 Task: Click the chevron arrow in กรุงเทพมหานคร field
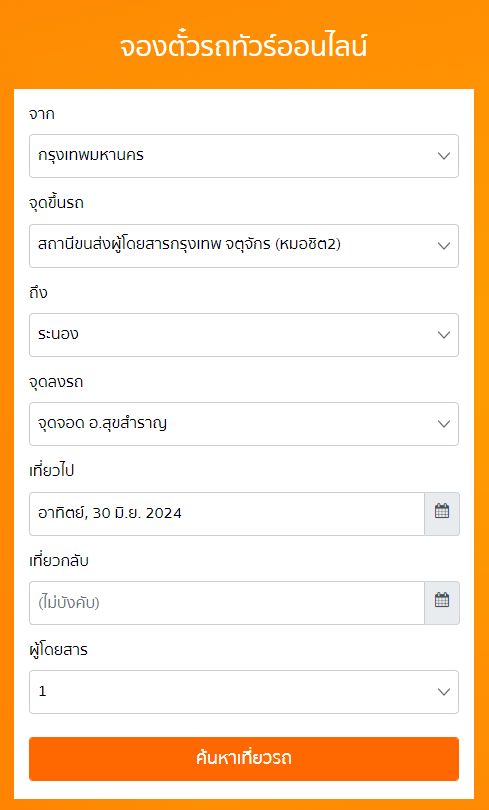coord(444,156)
